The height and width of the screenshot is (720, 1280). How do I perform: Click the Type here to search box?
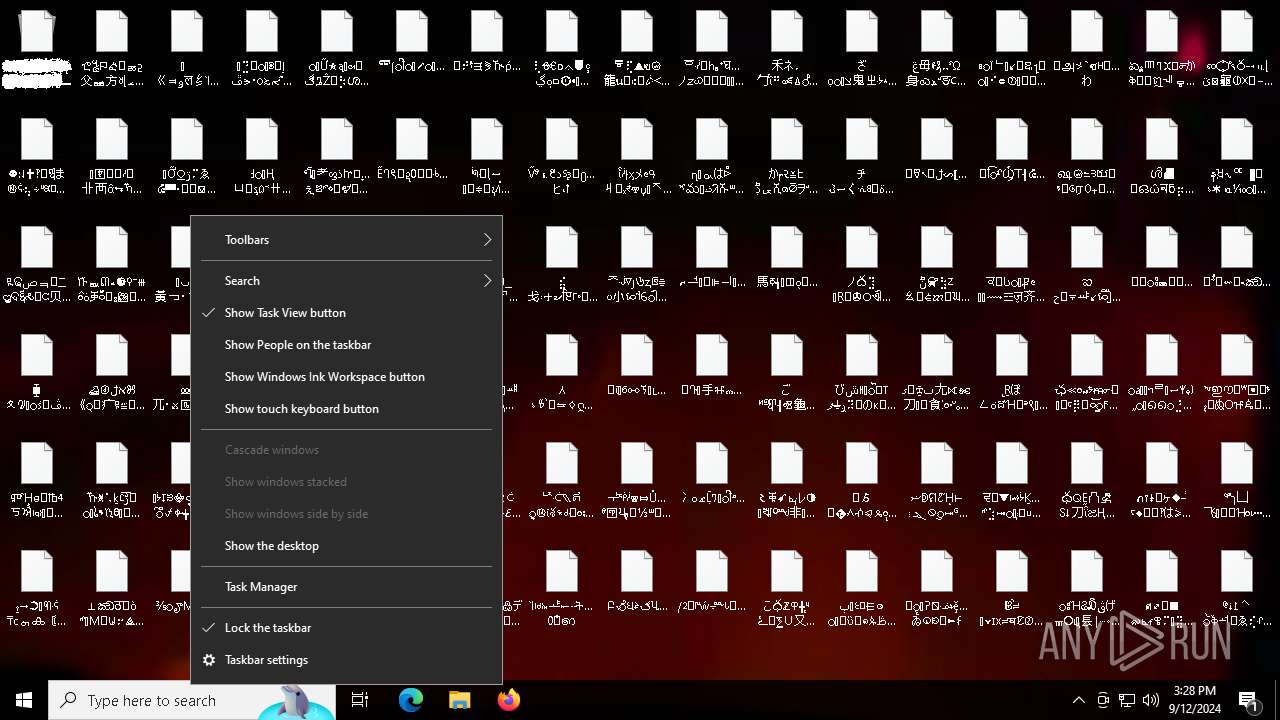[x=192, y=700]
